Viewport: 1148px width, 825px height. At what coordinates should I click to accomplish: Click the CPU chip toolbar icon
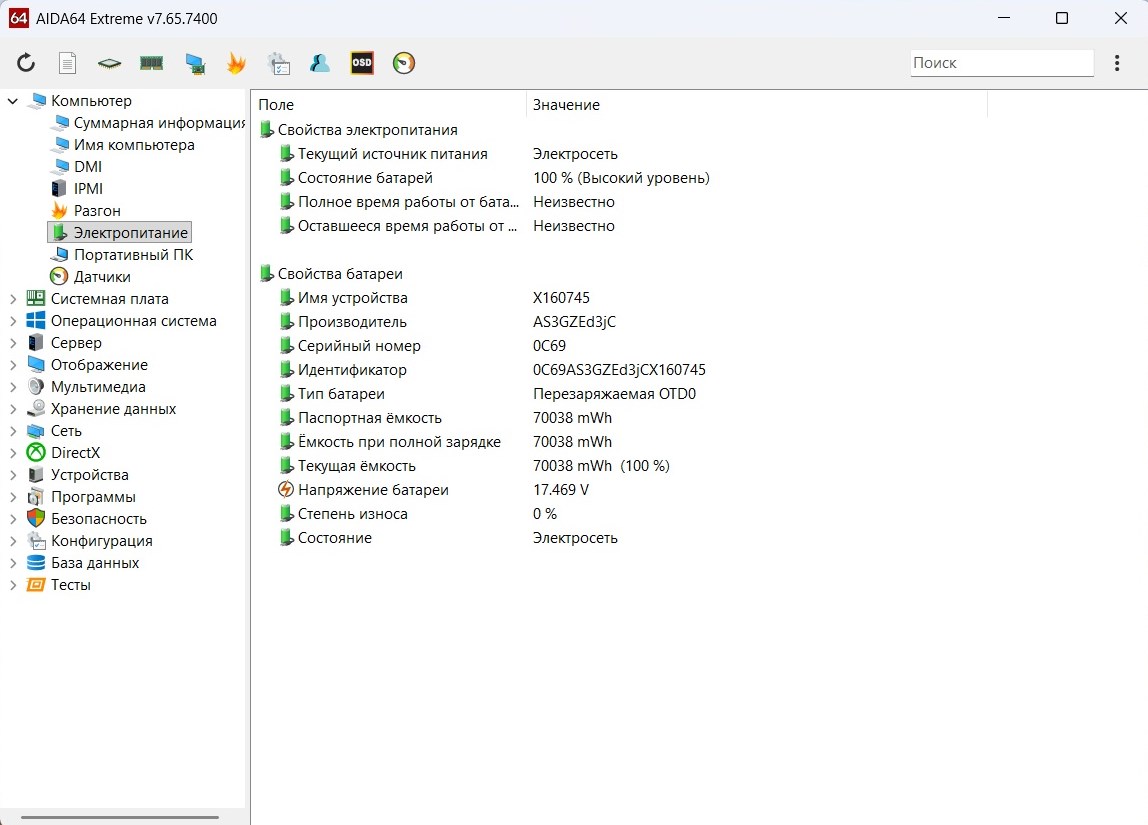109,63
